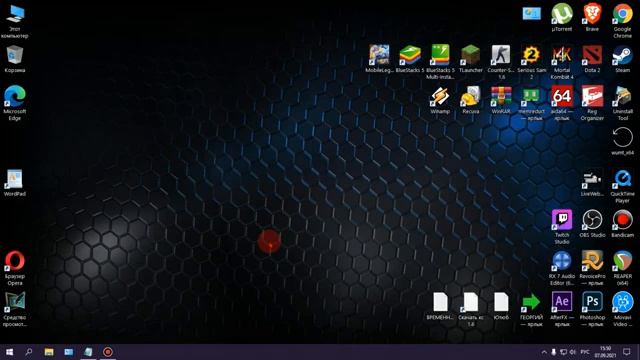Select the memreduct shortcut icon
Screen dimensions: 640x360
[531, 104]
